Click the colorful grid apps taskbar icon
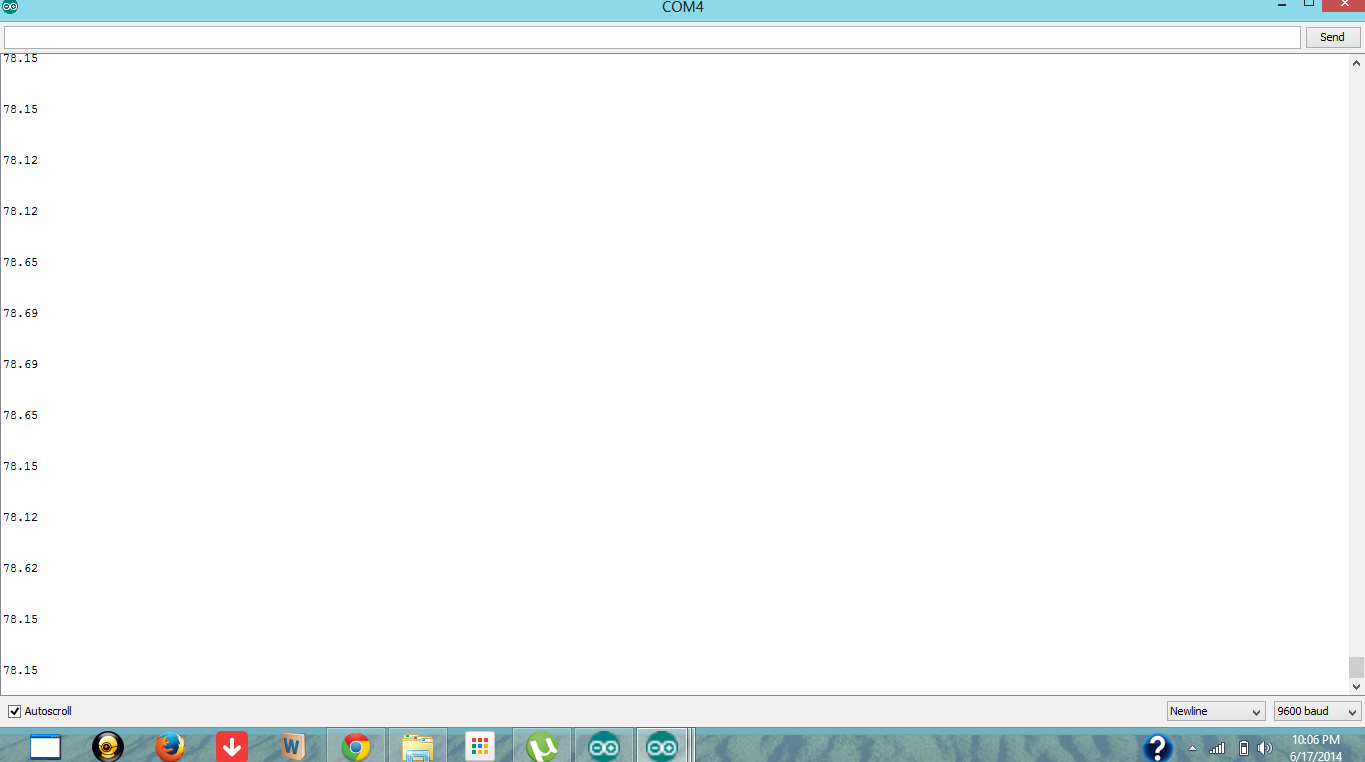1365x762 pixels. [x=480, y=746]
